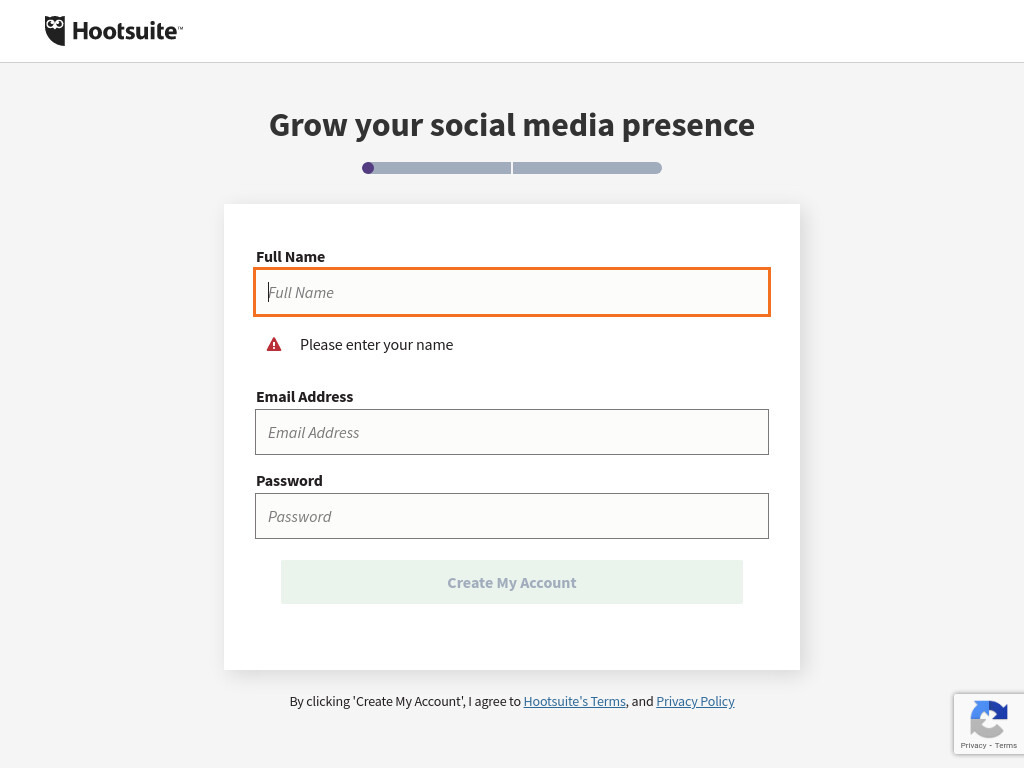Open the Privacy Policy link

696,701
